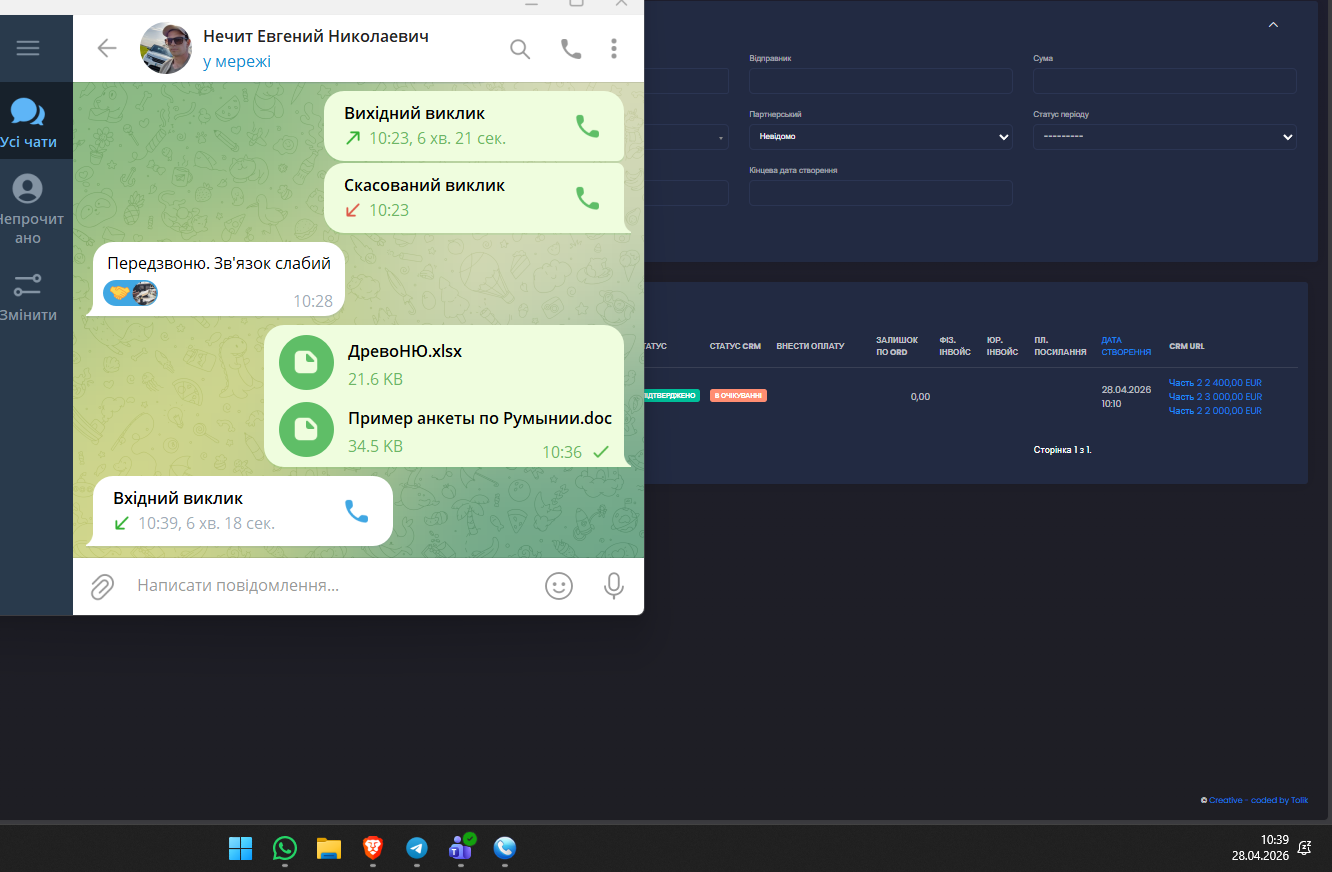
Task: Open the taskbar clock showing 10:39
Action: tap(1260, 848)
